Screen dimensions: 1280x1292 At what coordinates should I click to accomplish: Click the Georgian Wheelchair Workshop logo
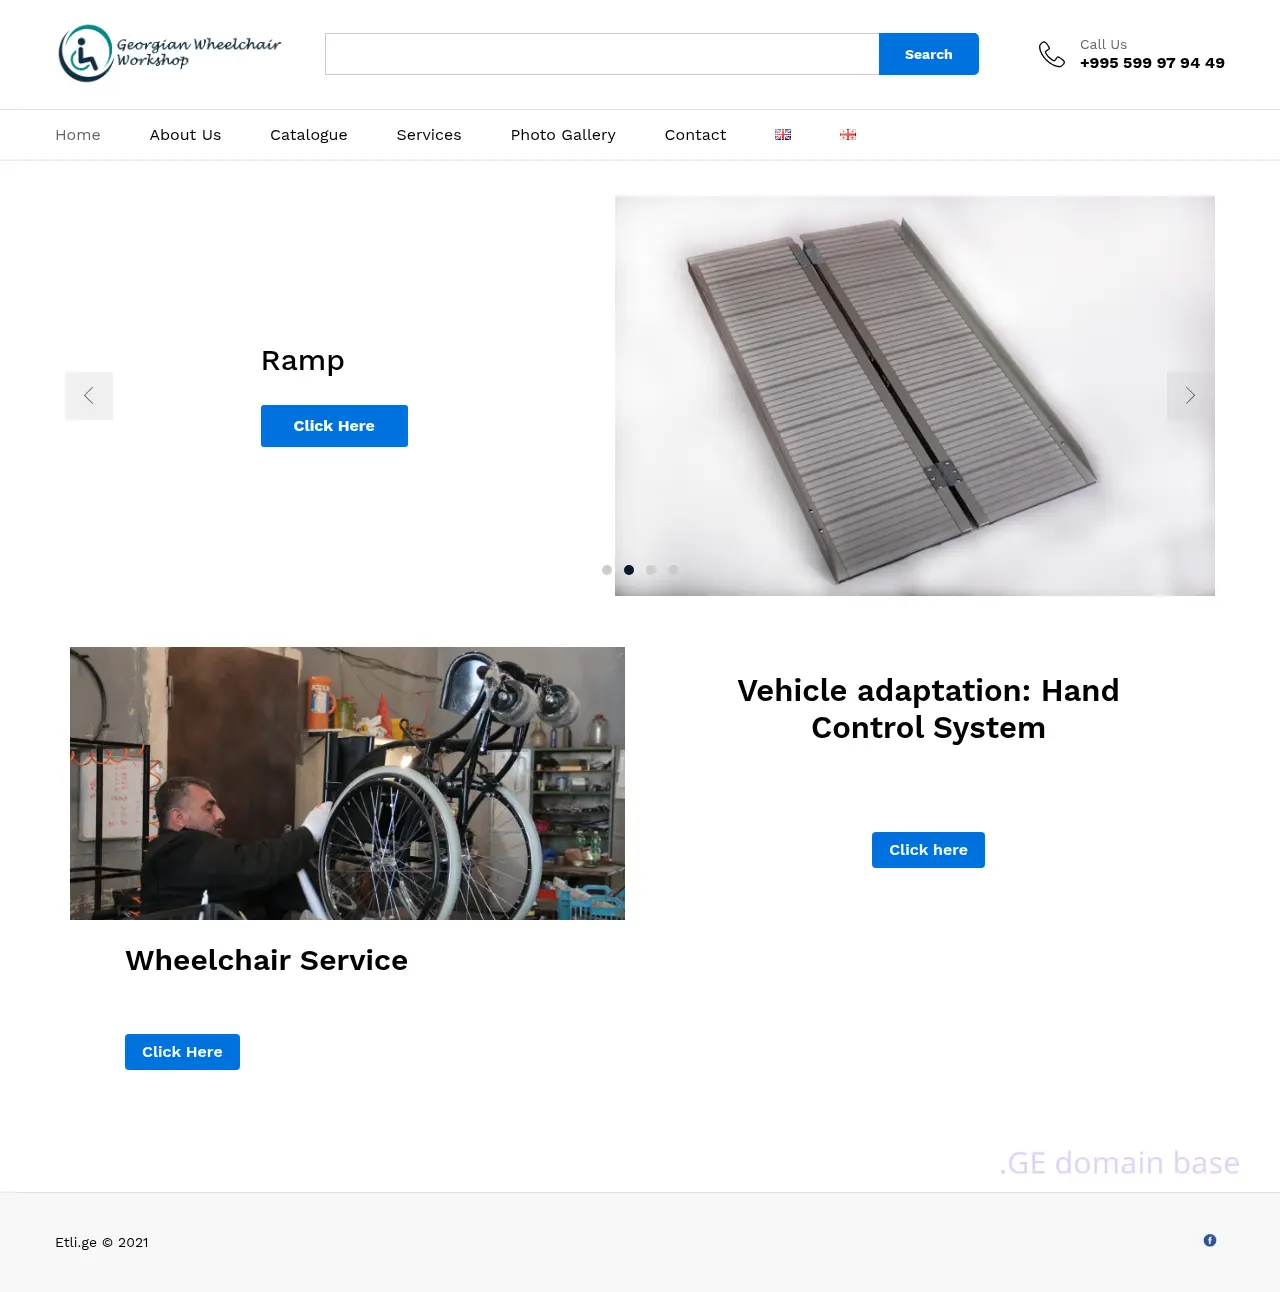tap(170, 53)
